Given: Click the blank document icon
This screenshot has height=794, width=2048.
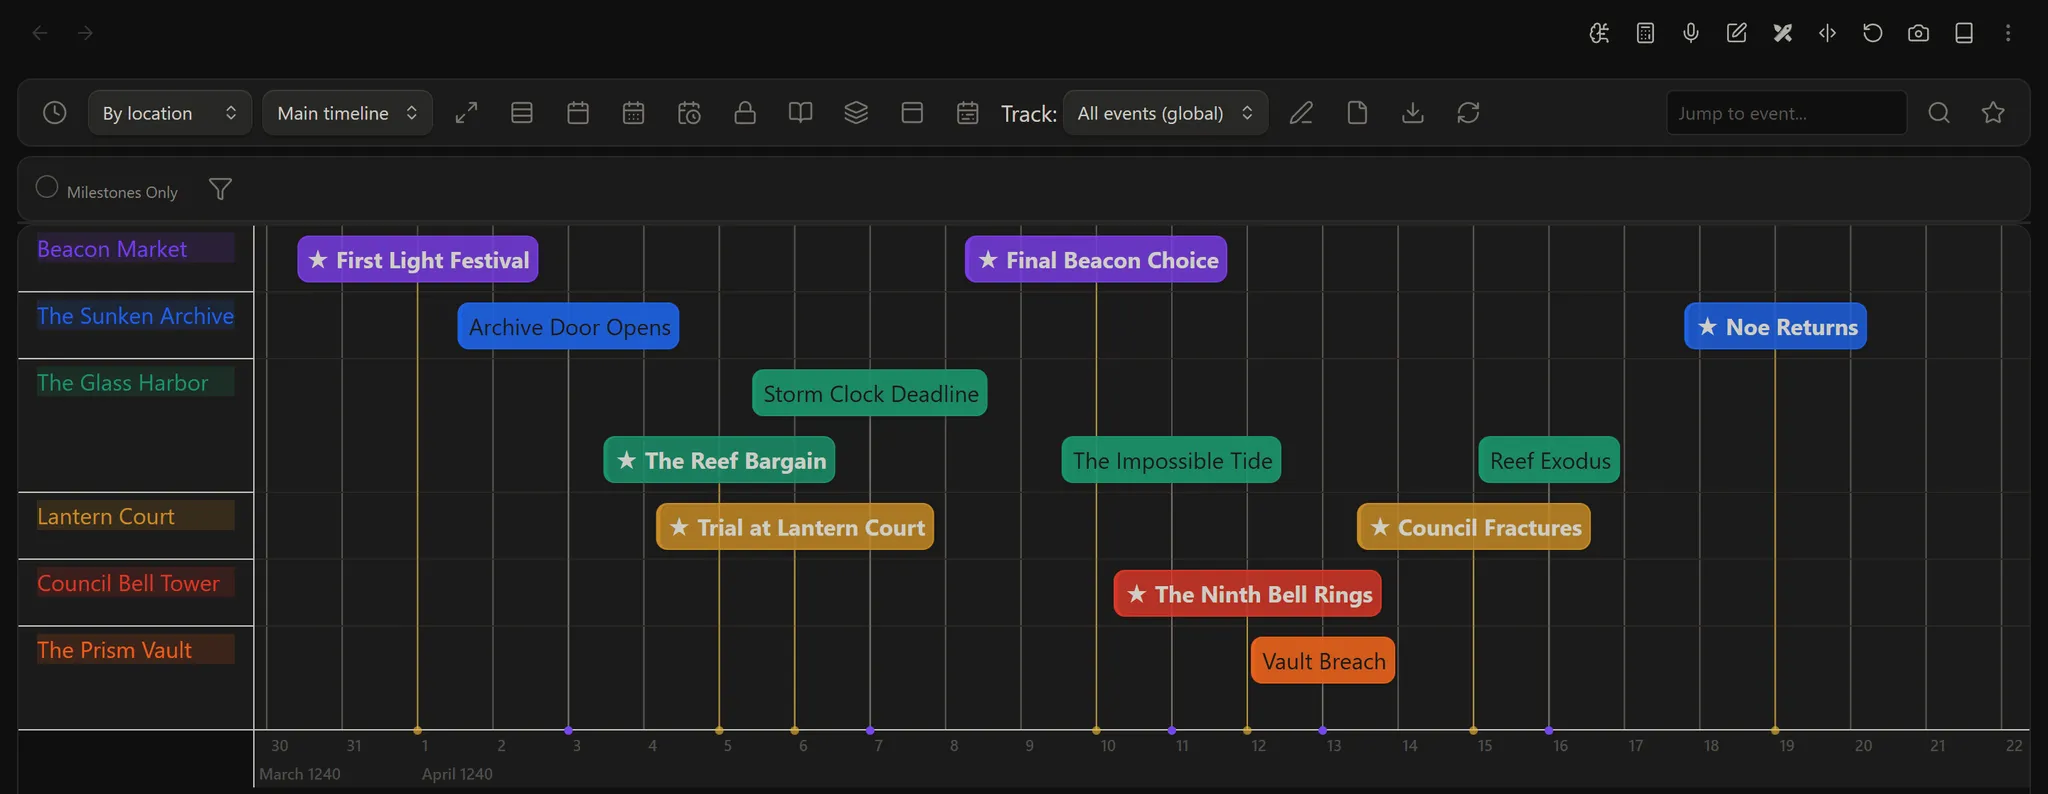Looking at the screenshot, I should pos(1357,113).
